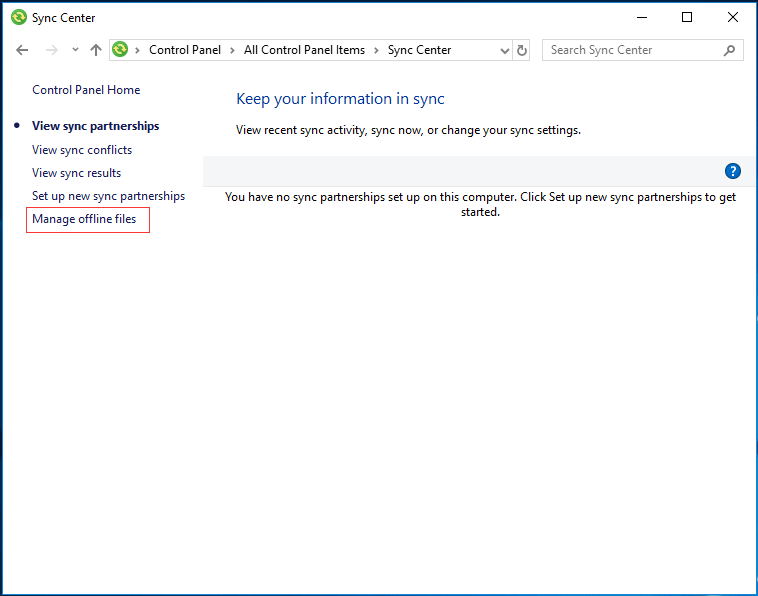Screen dimensions: 758x596
Task: Select Control Panel in breadcrumb
Action: 185,50
